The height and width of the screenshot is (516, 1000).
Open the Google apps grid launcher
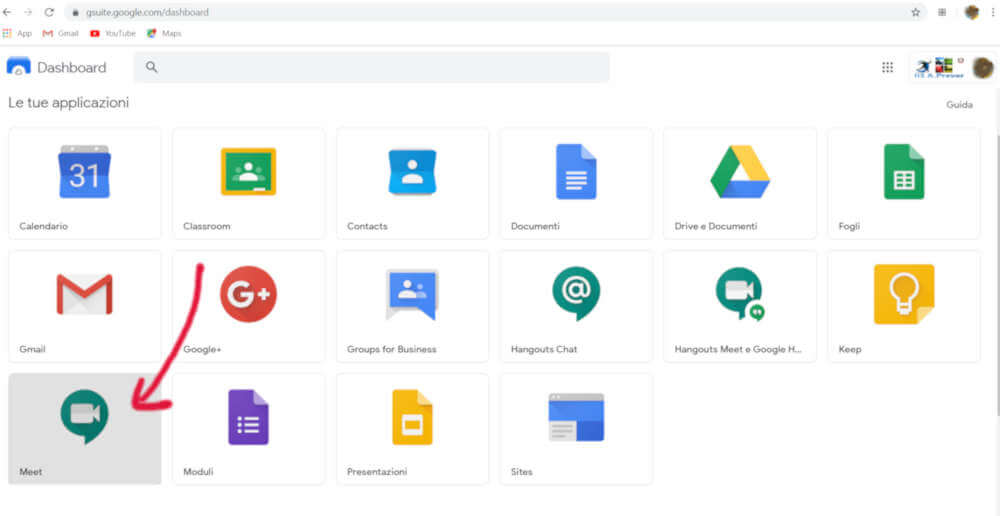click(887, 67)
